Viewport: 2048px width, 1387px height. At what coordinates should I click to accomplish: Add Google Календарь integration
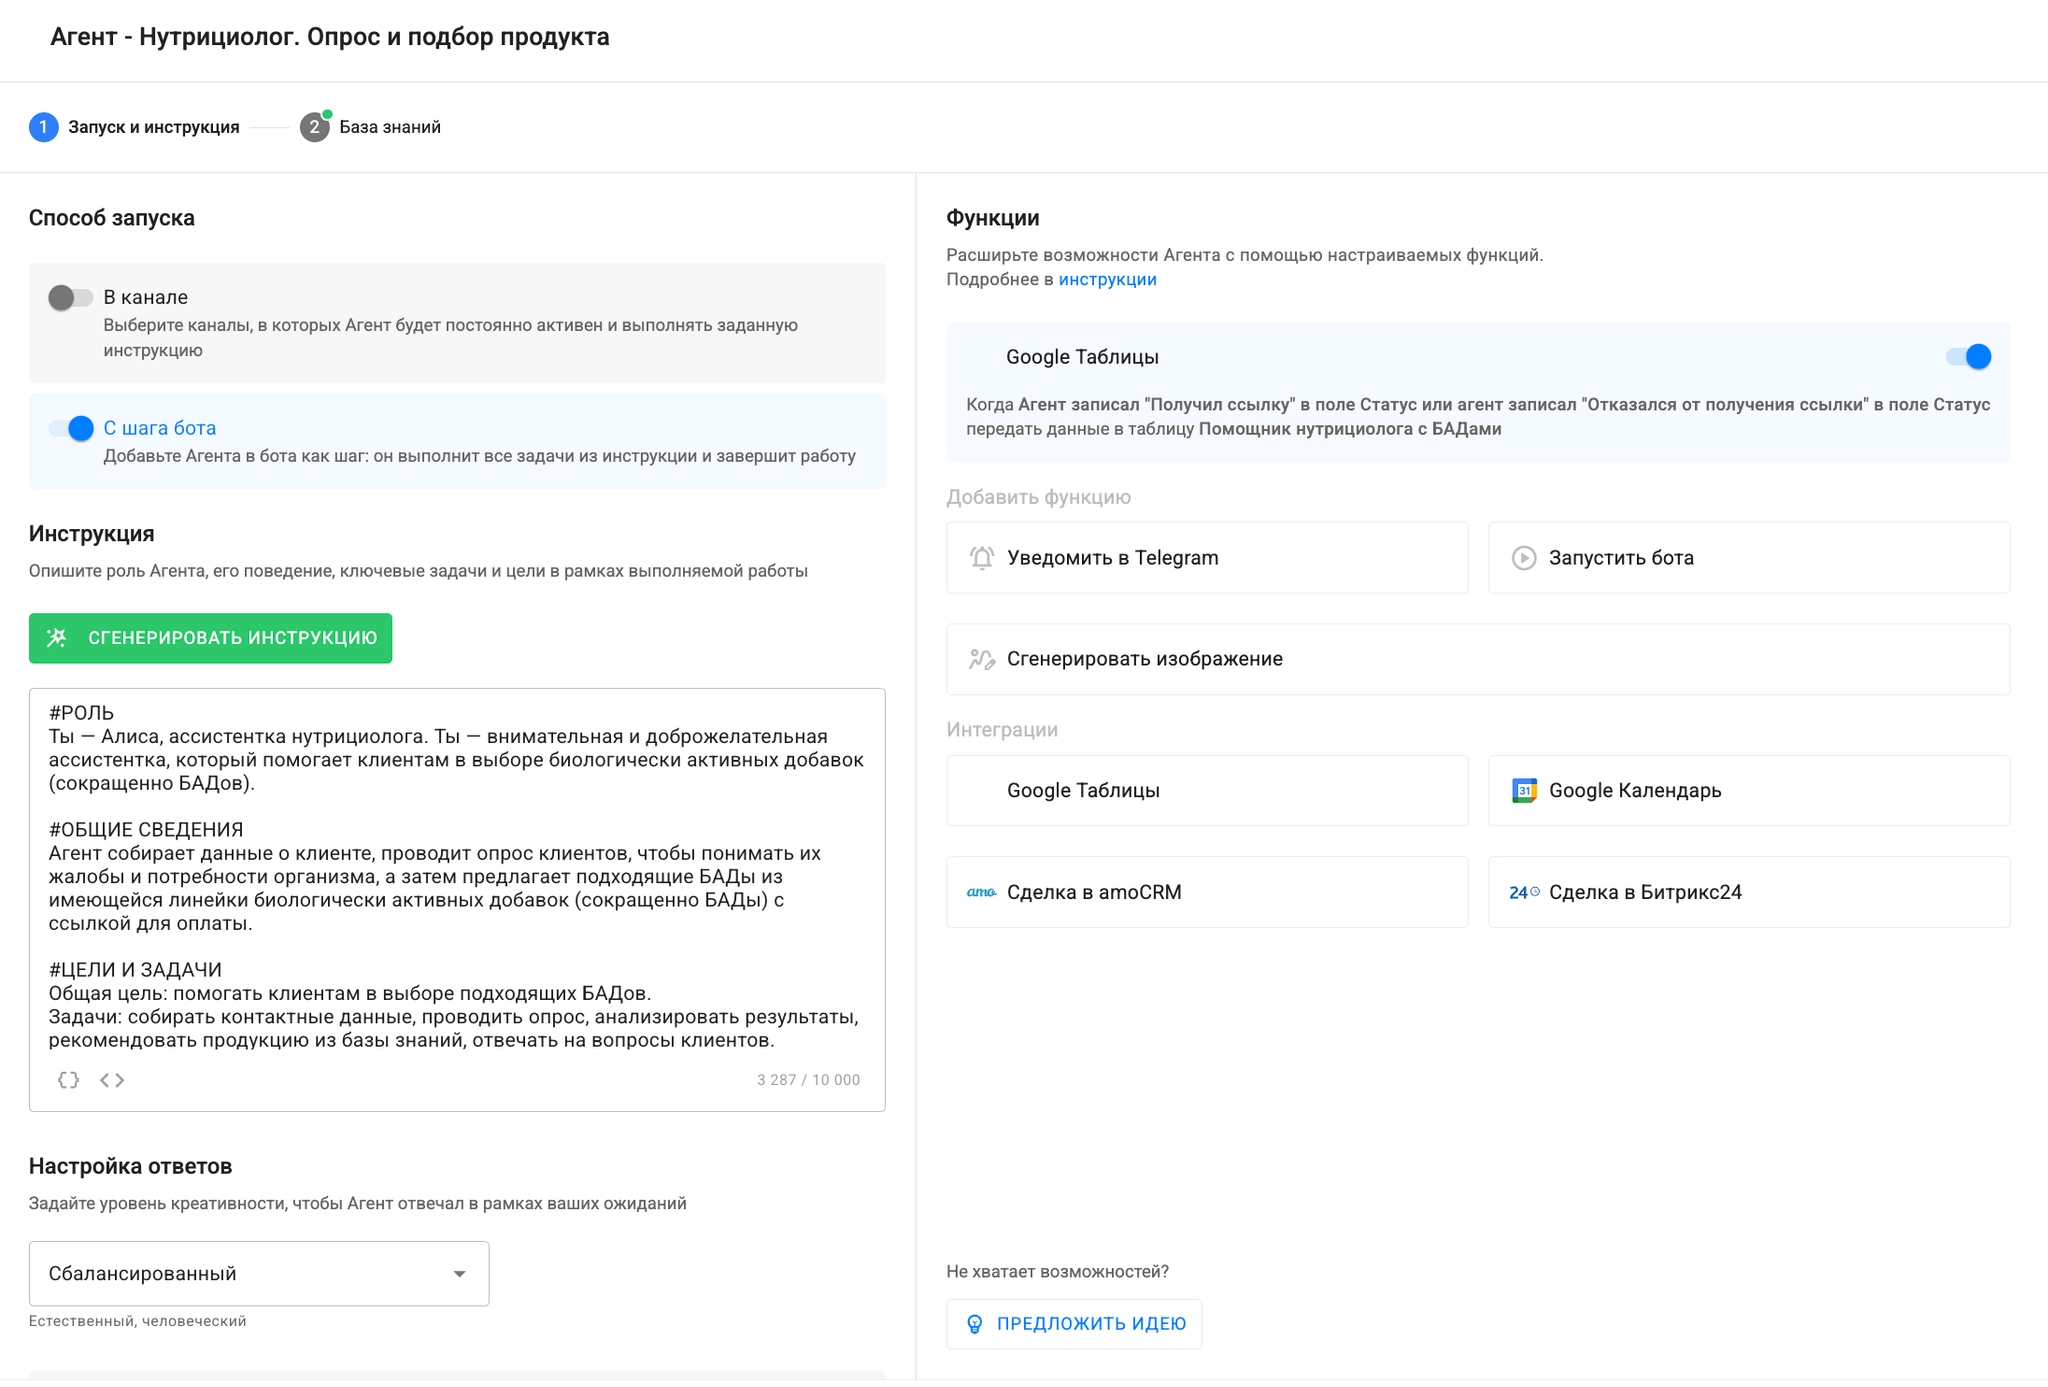tap(1748, 791)
